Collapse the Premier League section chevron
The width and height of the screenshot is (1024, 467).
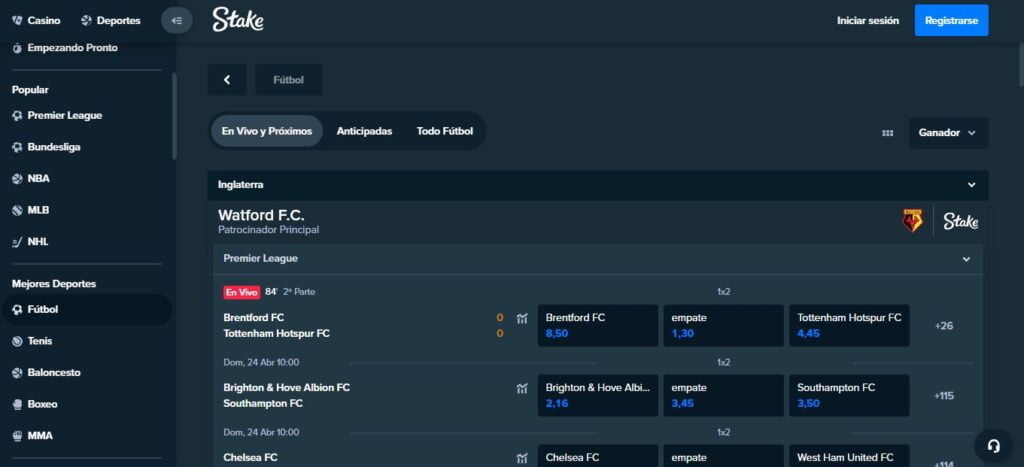pos(966,259)
